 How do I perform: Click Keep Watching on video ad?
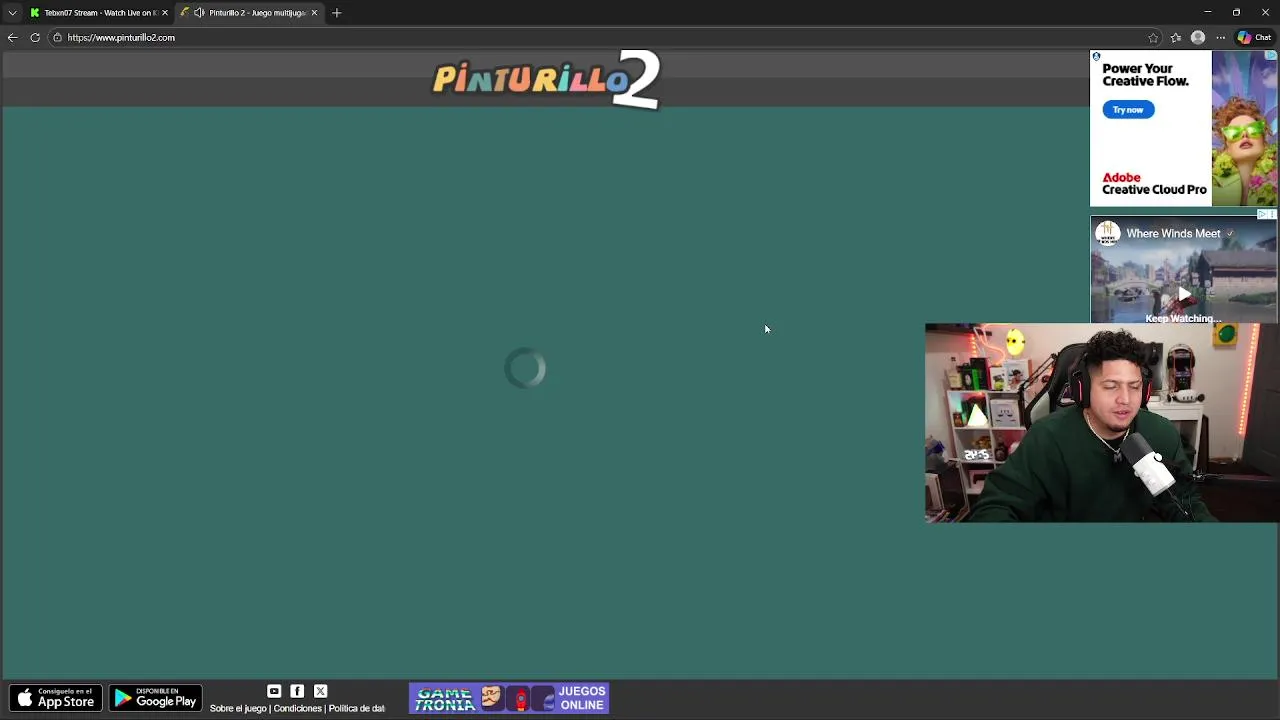click(1183, 318)
